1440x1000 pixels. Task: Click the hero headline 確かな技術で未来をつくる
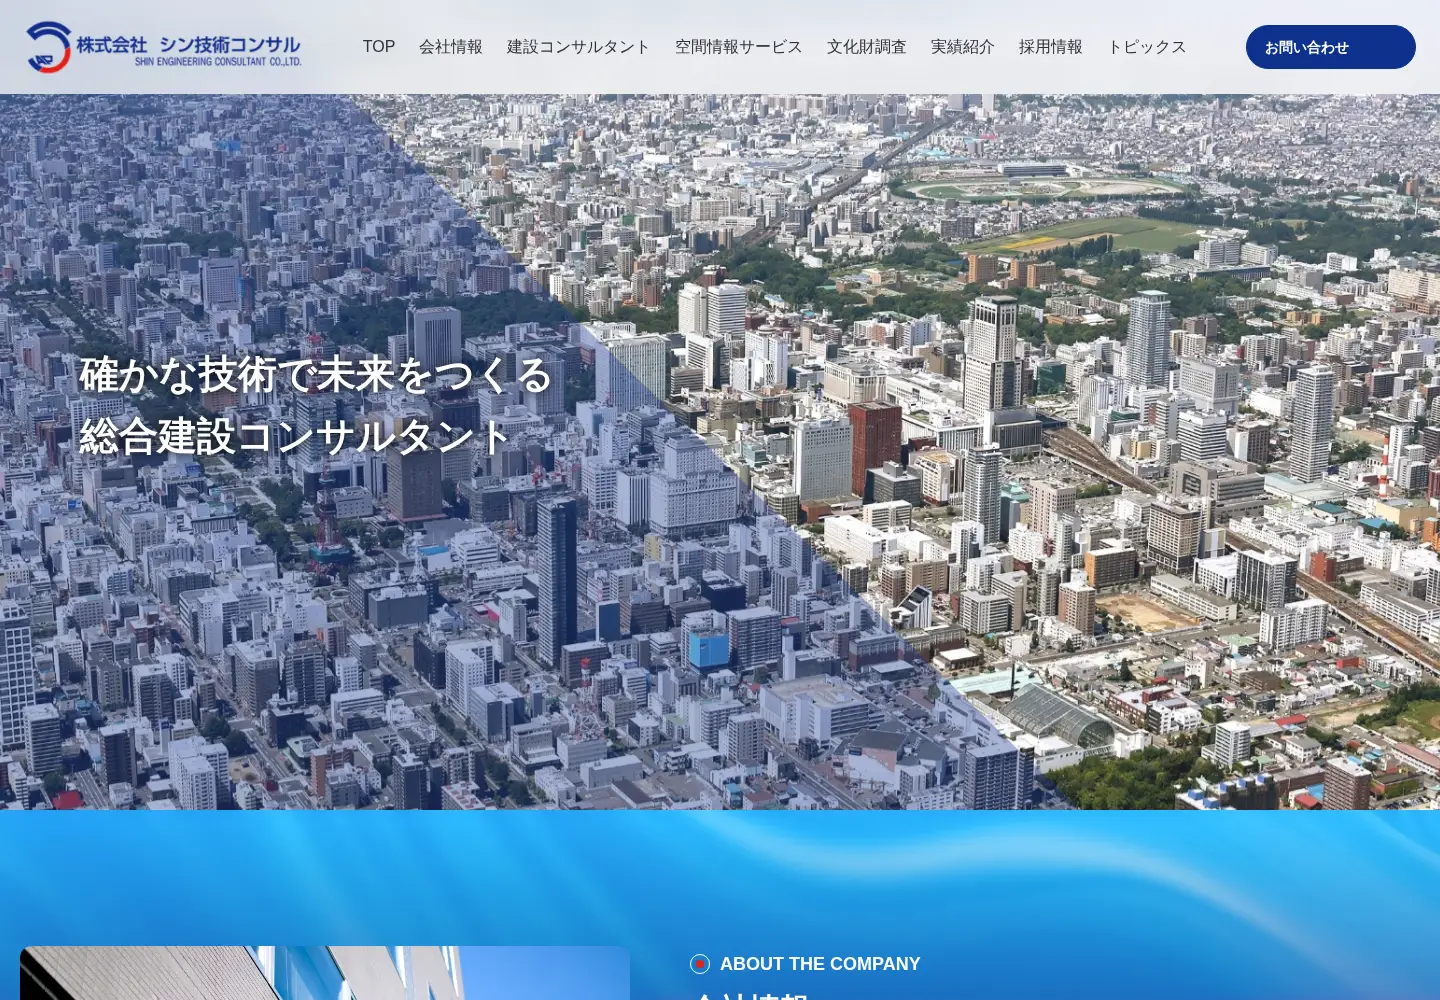(316, 375)
